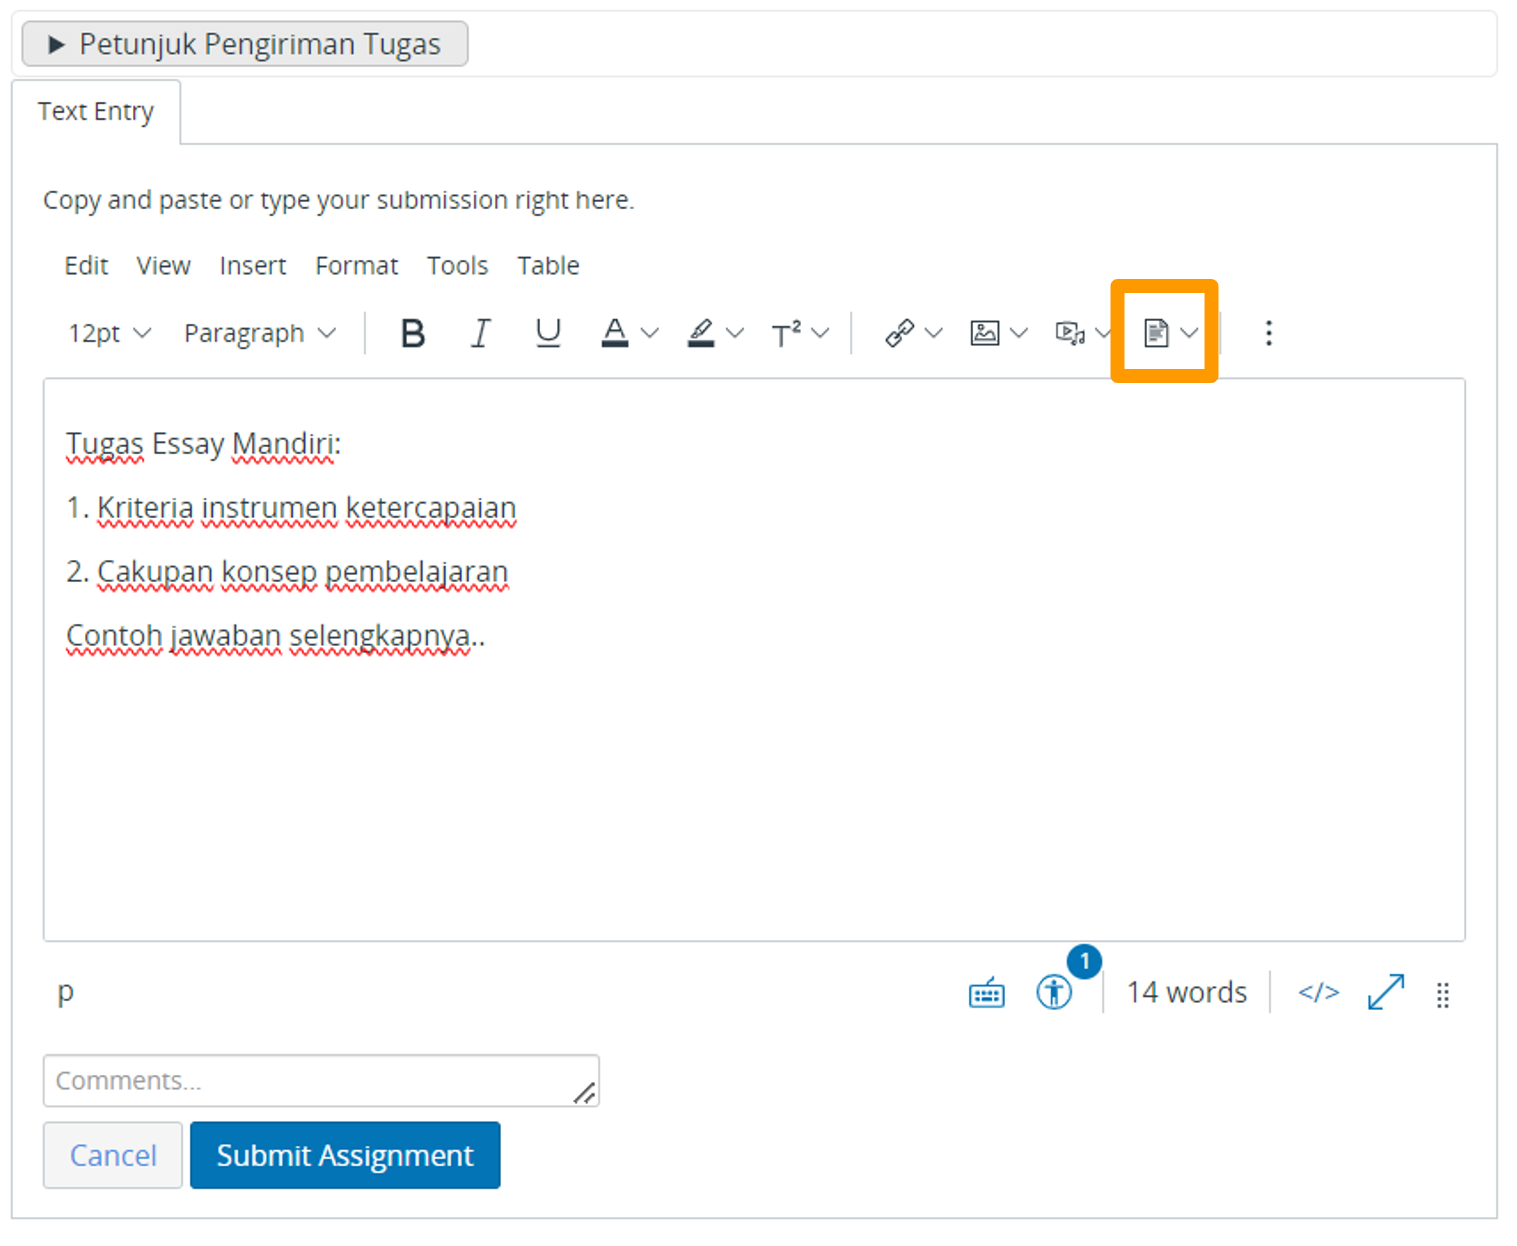The image size is (1517, 1246).
Task: Toggle fullscreen editor mode
Action: (1386, 992)
